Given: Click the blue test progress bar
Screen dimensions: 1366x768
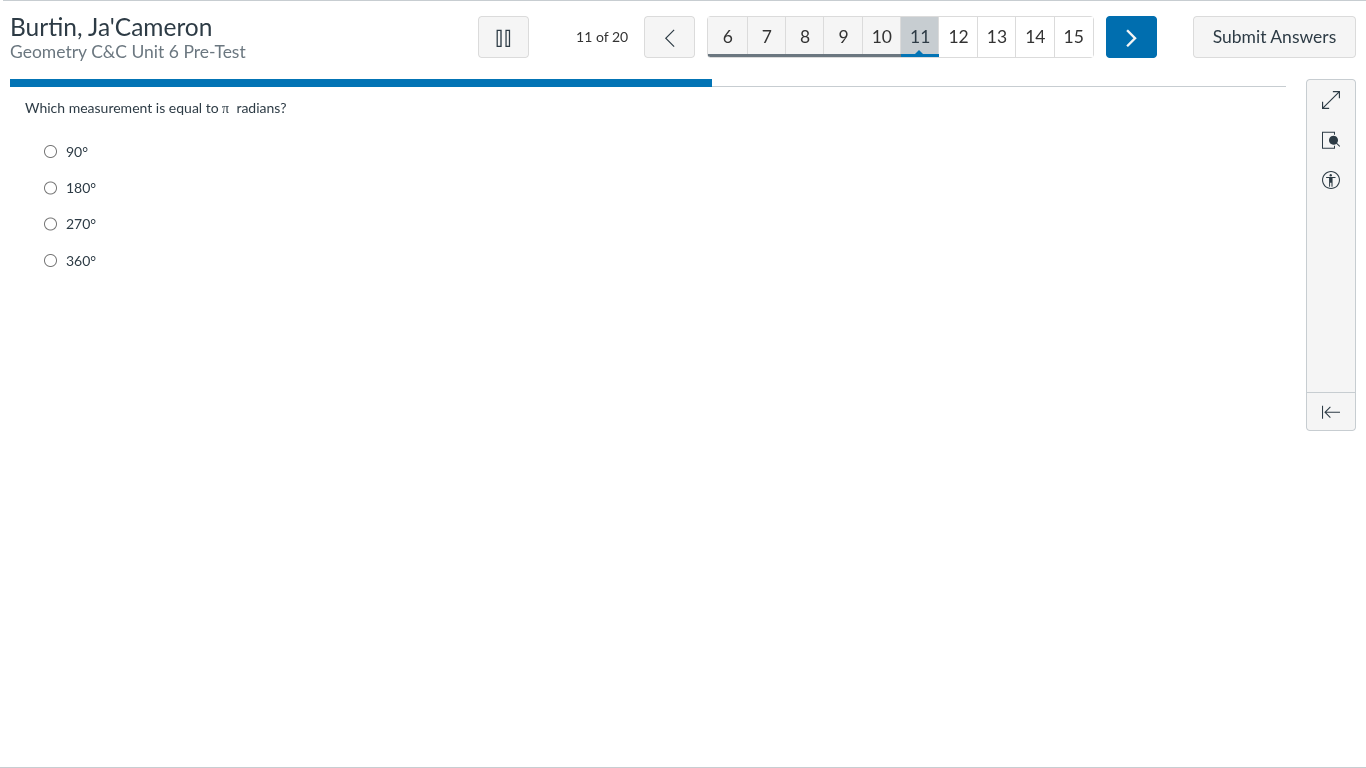Looking at the screenshot, I should pos(360,83).
